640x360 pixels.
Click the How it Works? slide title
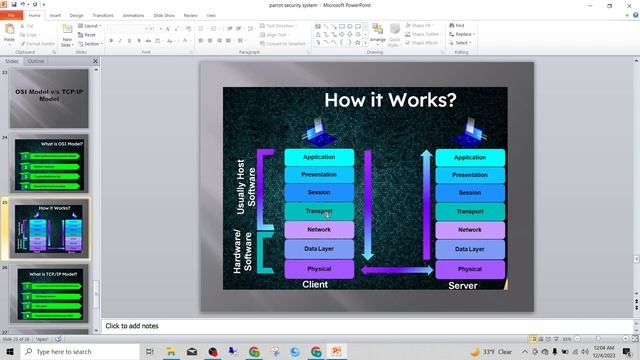(390, 100)
